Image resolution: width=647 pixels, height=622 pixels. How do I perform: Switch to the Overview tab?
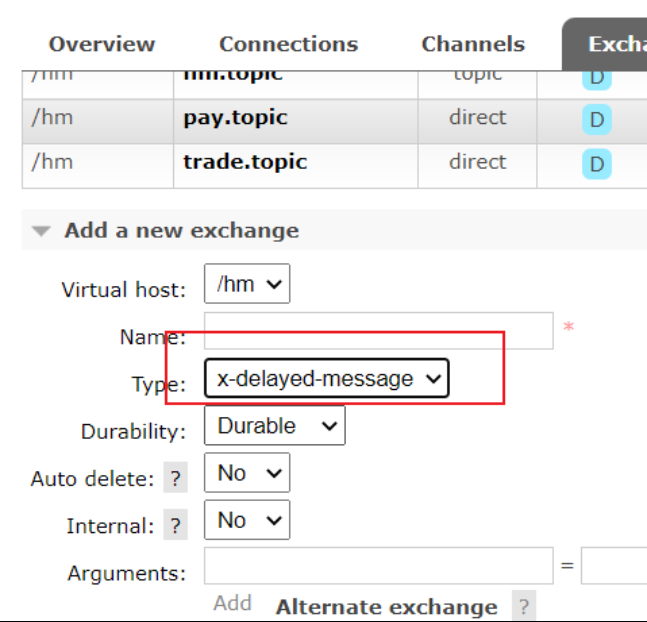[x=102, y=44]
